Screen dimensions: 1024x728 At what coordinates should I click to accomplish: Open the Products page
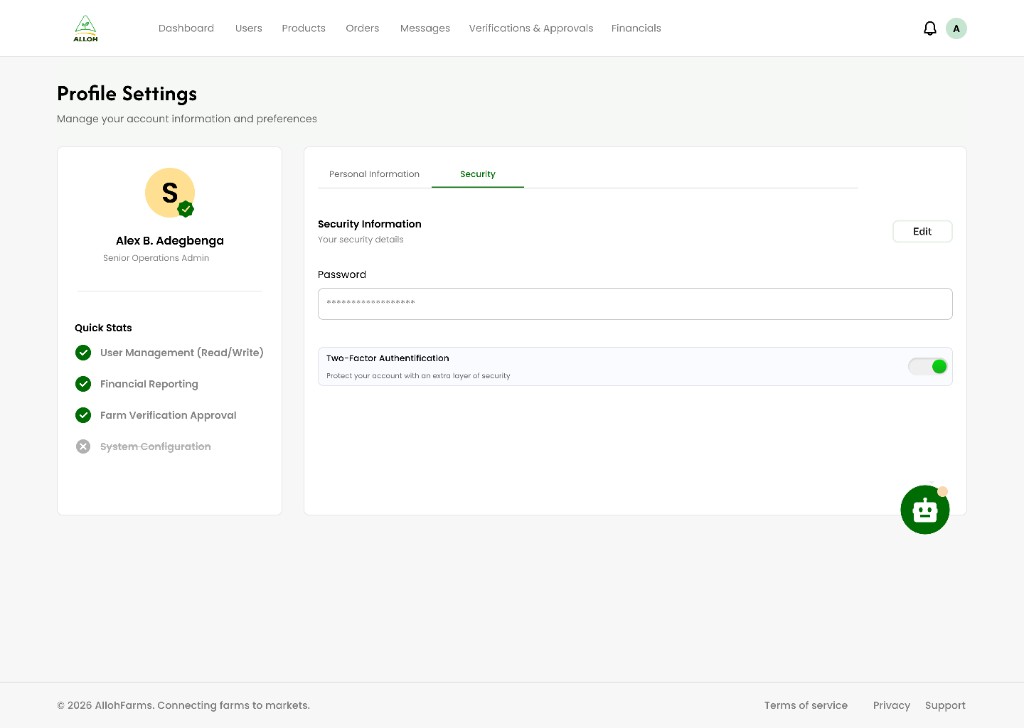click(x=304, y=28)
